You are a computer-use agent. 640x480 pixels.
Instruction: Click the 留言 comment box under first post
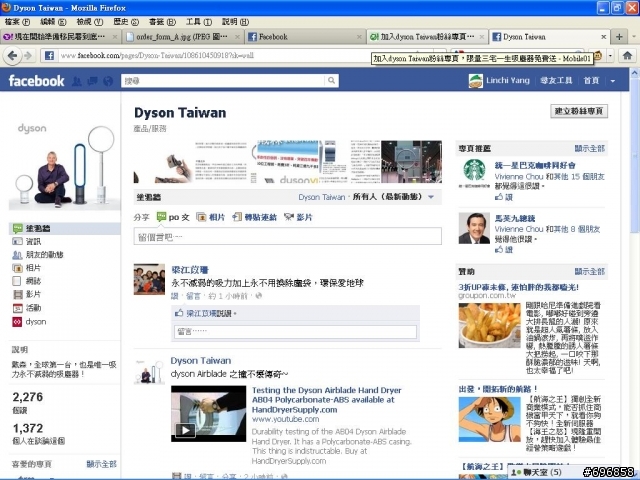click(x=296, y=331)
